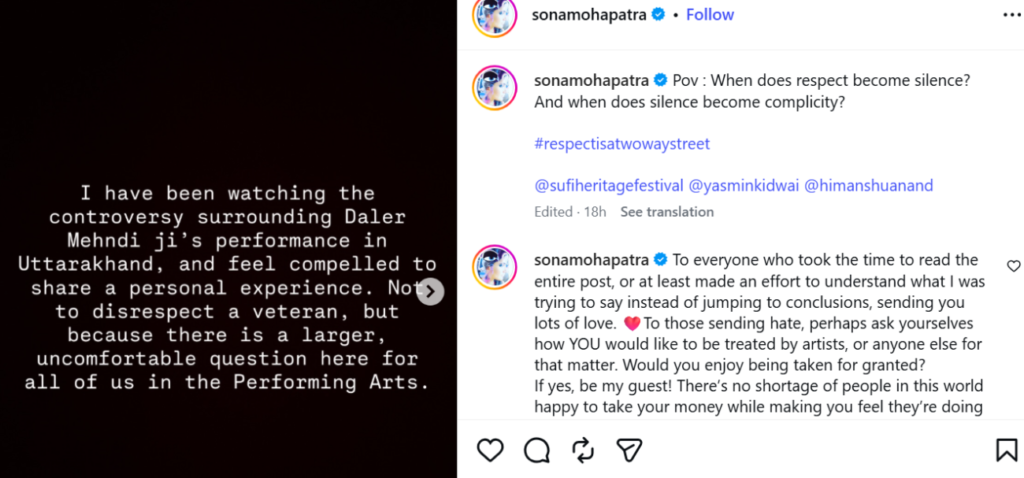The height and width of the screenshot is (478, 1024).
Task: Open the #respectisatwowaystreet hashtag
Action: click(x=622, y=144)
